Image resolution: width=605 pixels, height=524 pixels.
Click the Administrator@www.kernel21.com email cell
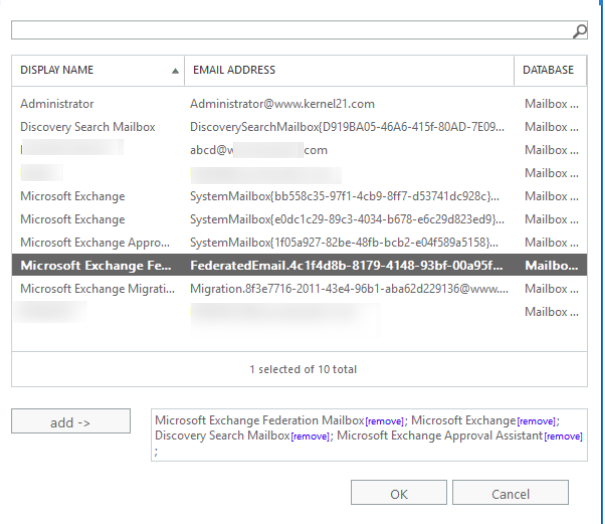282,104
